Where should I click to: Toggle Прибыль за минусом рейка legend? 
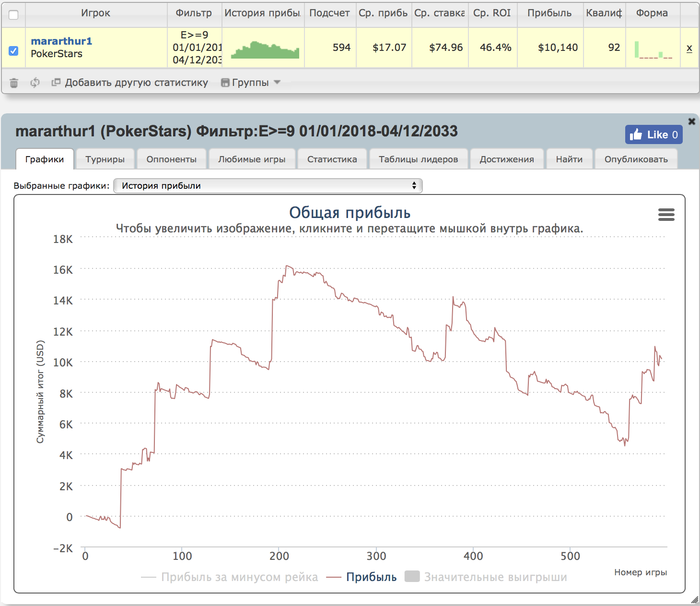(x=229, y=577)
